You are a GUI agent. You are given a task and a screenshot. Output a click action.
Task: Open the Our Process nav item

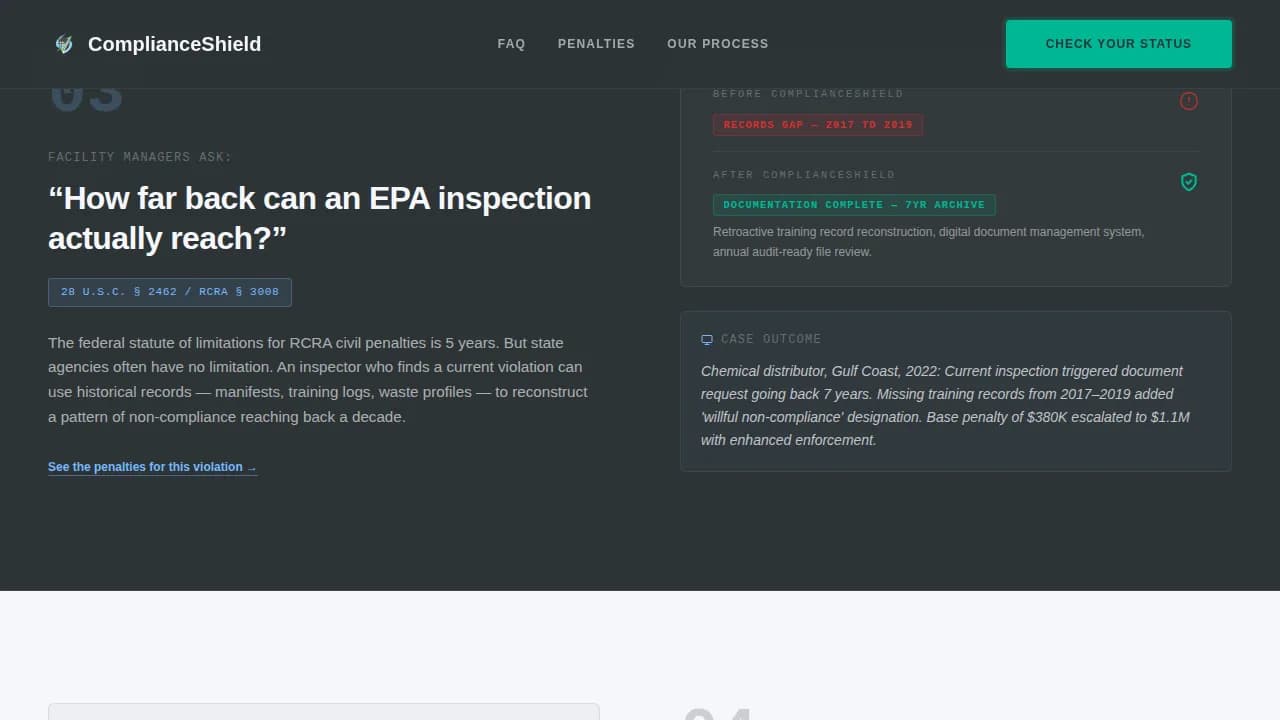pos(718,44)
